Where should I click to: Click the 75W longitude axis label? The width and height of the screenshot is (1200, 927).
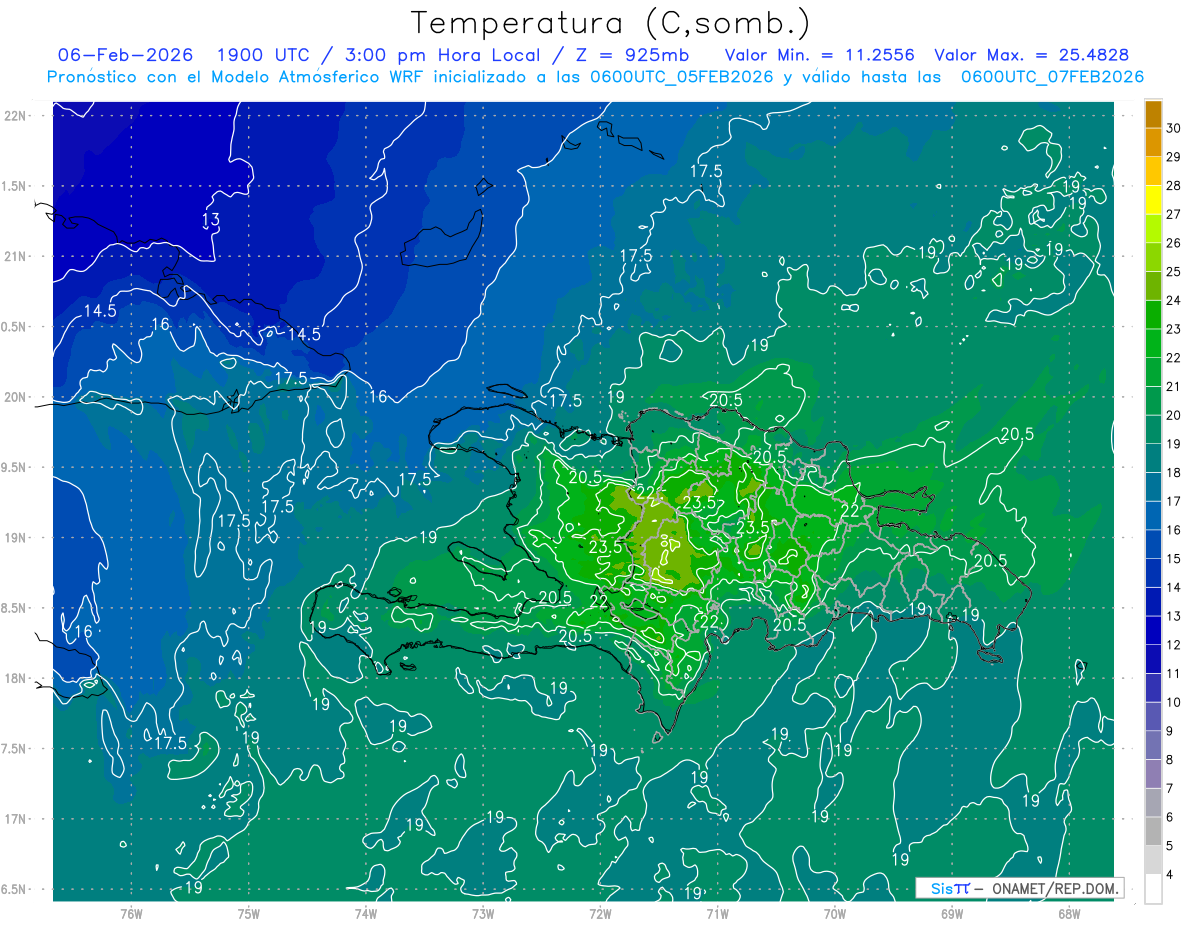click(x=249, y=914)
